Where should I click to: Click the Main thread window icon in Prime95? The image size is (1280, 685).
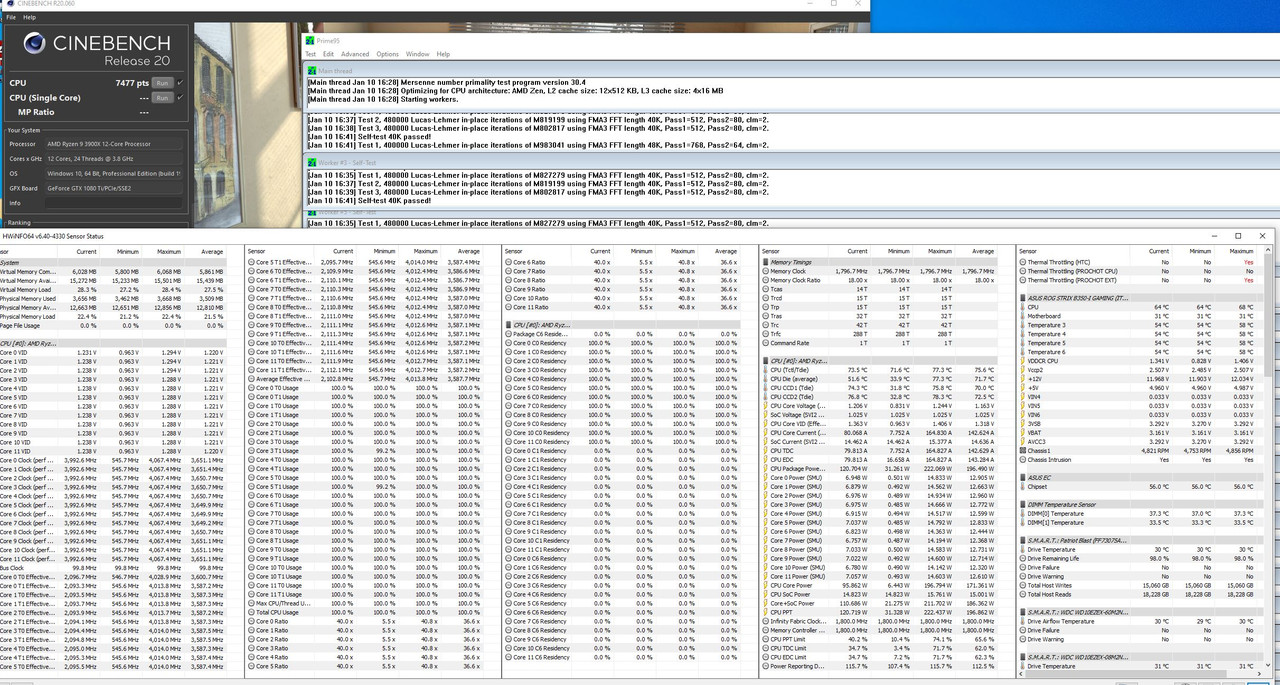(311, 71)
